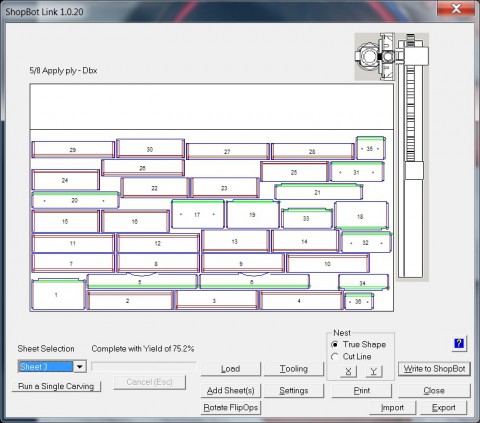Select nested part 27
Screen dimensions: 480x423
click(227, 151)
